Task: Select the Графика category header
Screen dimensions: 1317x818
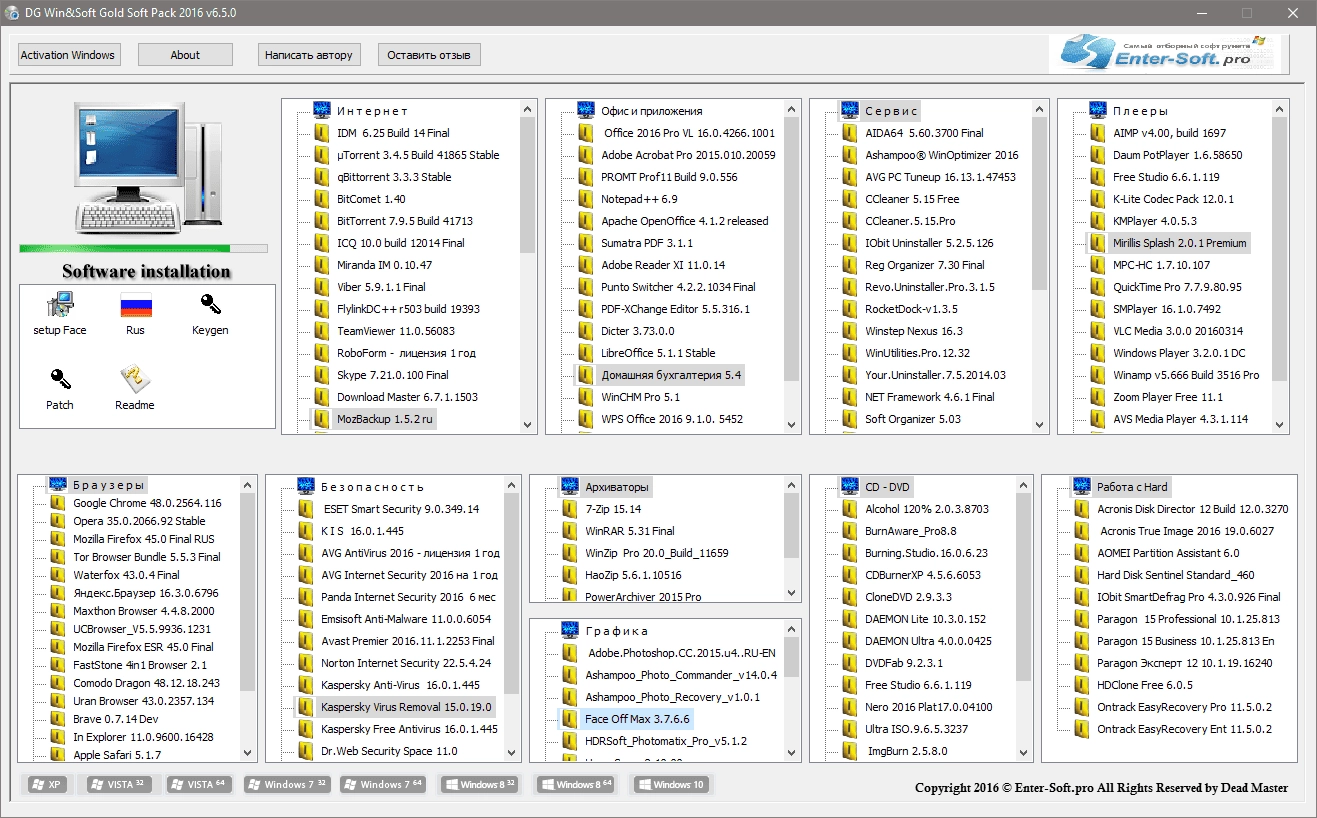Action: [x=617, y=631]
